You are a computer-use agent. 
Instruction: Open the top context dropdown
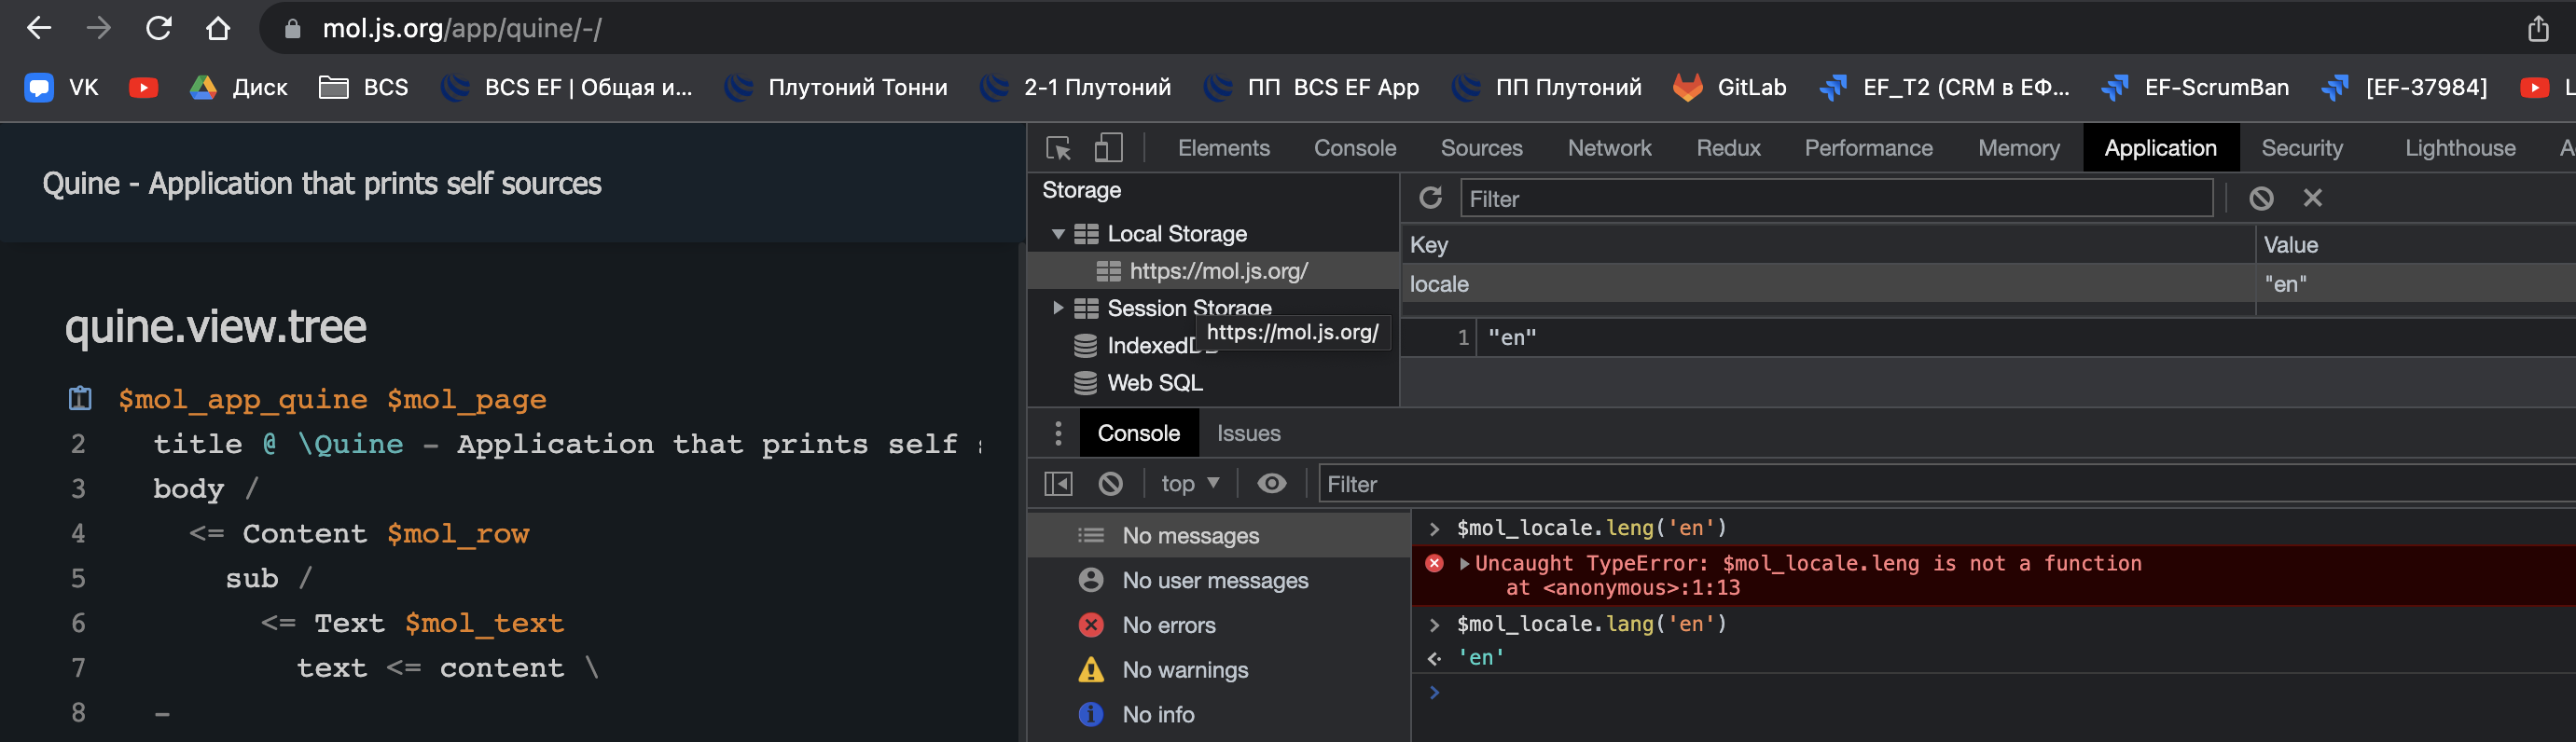point(1189,484)
